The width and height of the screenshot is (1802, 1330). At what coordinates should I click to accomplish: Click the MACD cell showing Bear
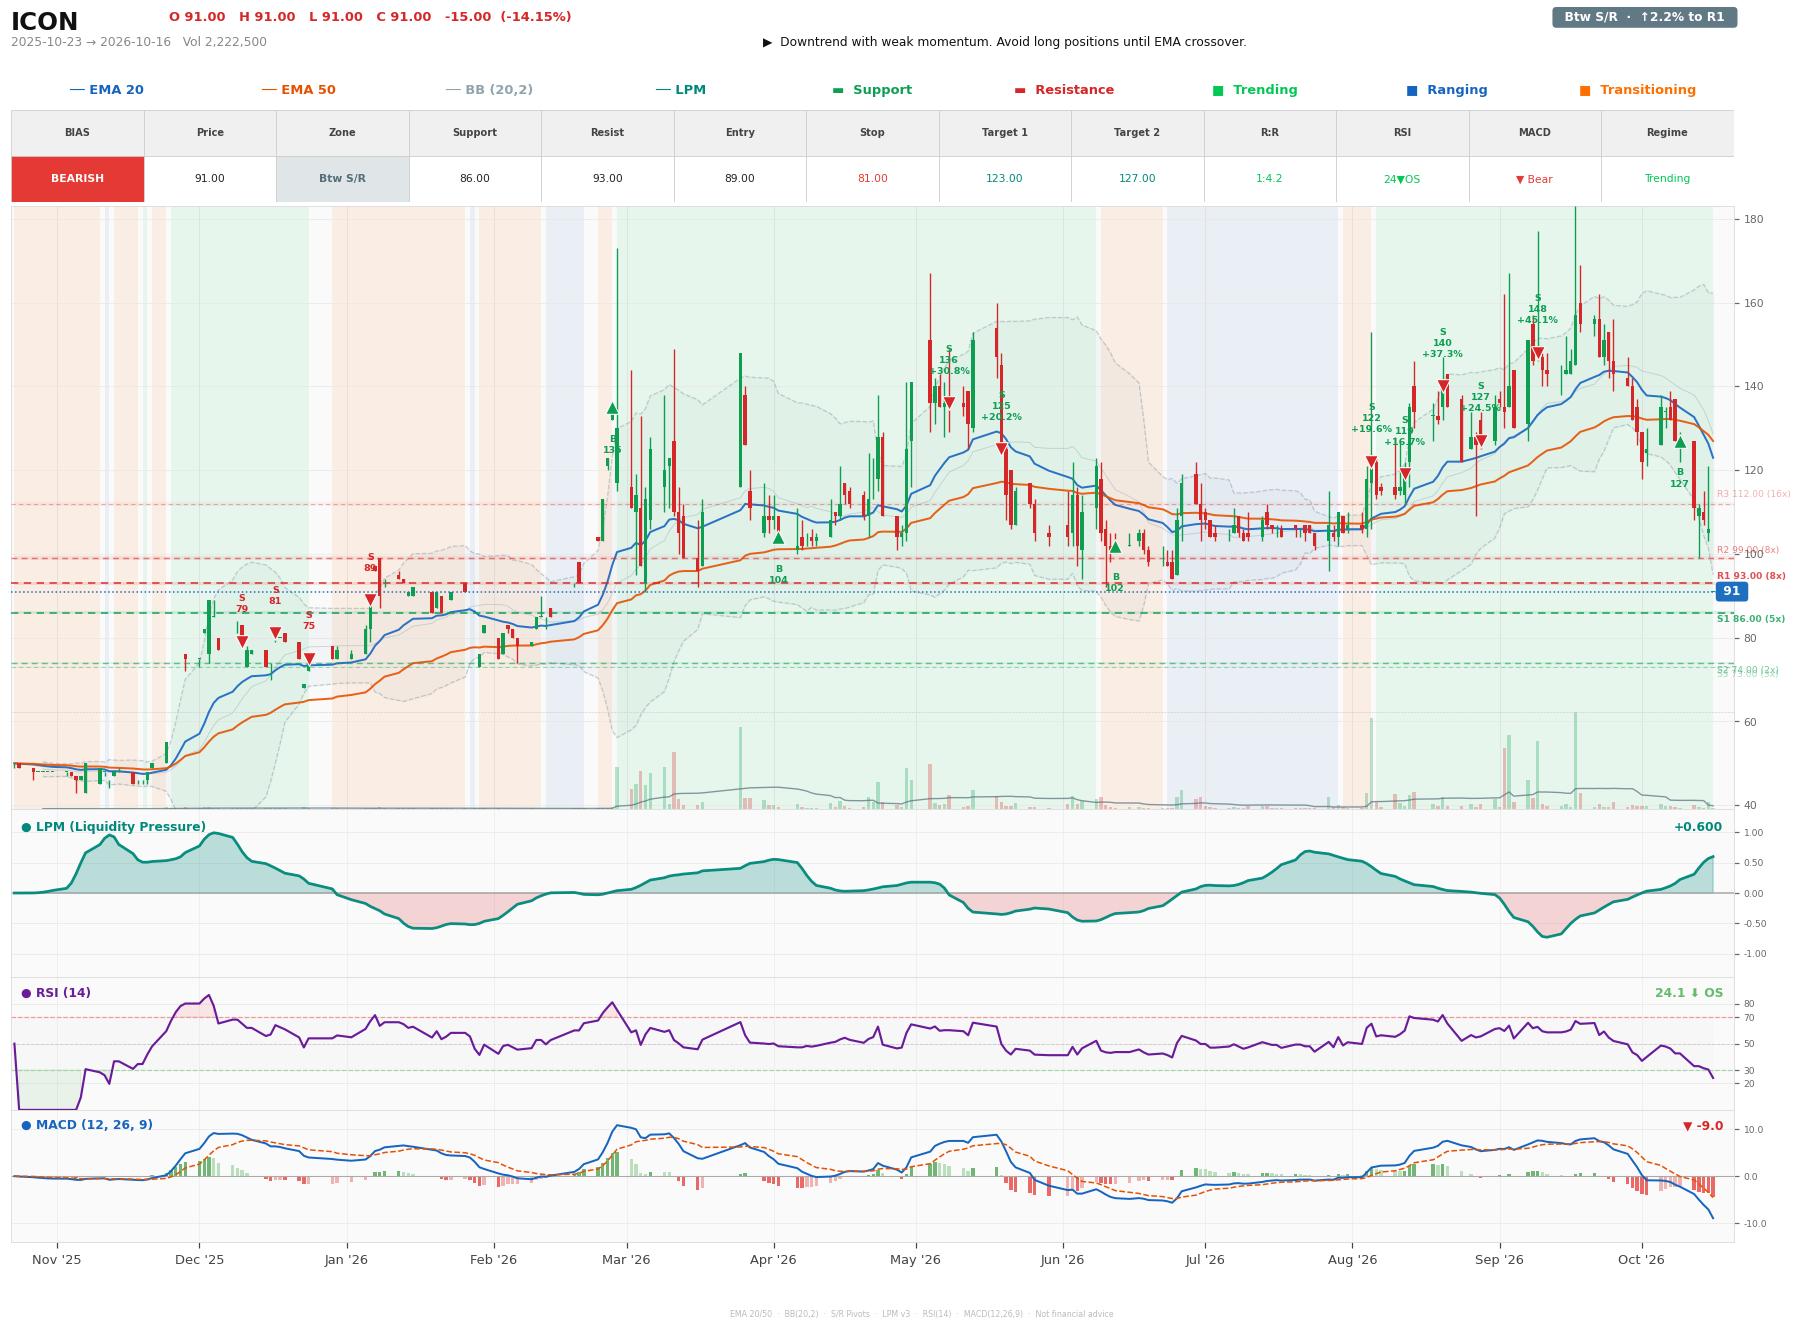(1534, 180)
